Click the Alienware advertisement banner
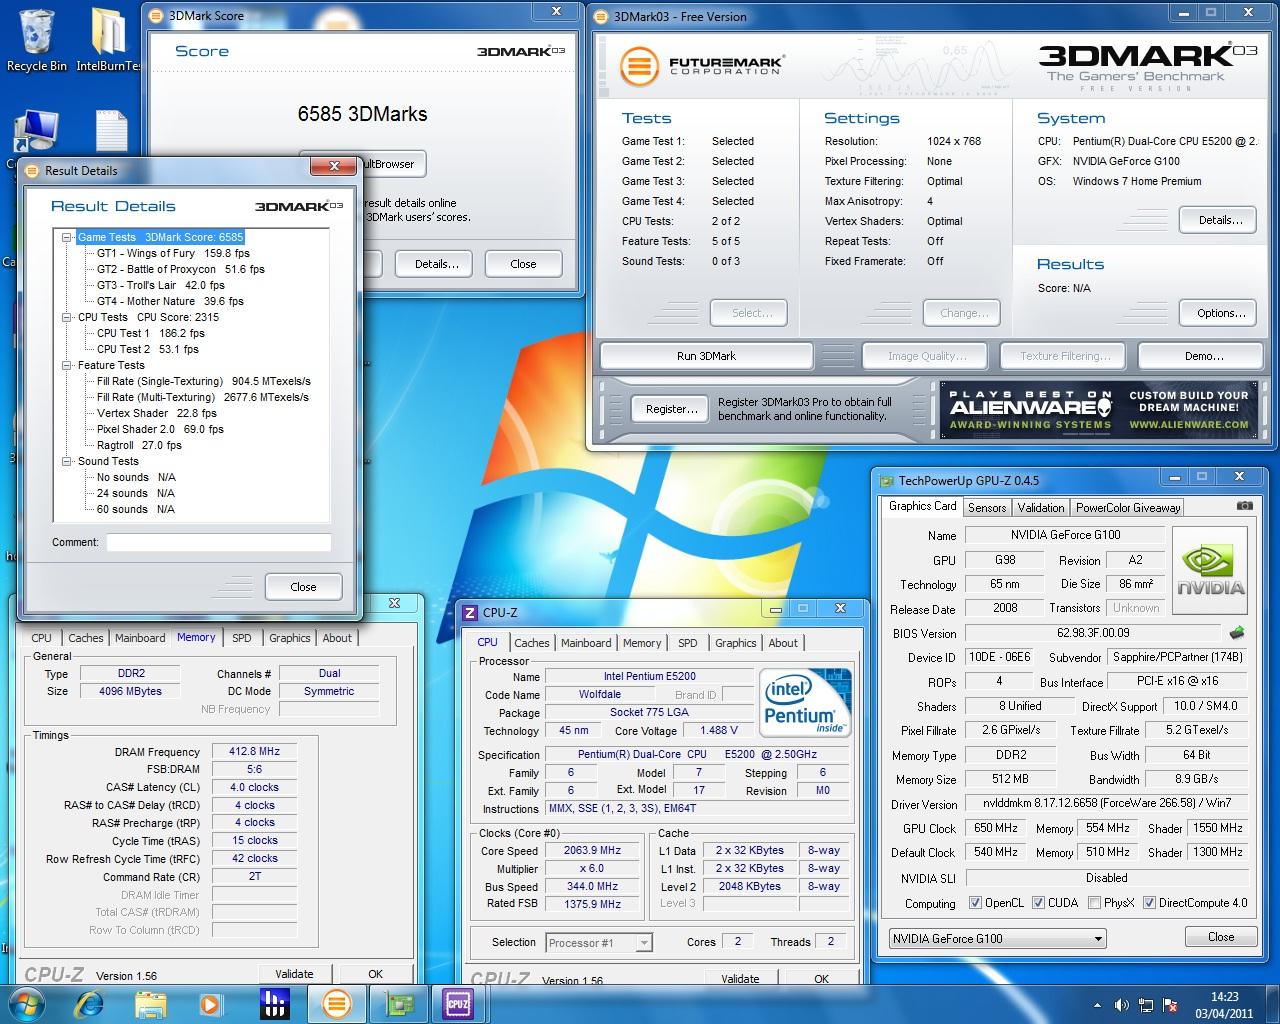 [1098, 409]
